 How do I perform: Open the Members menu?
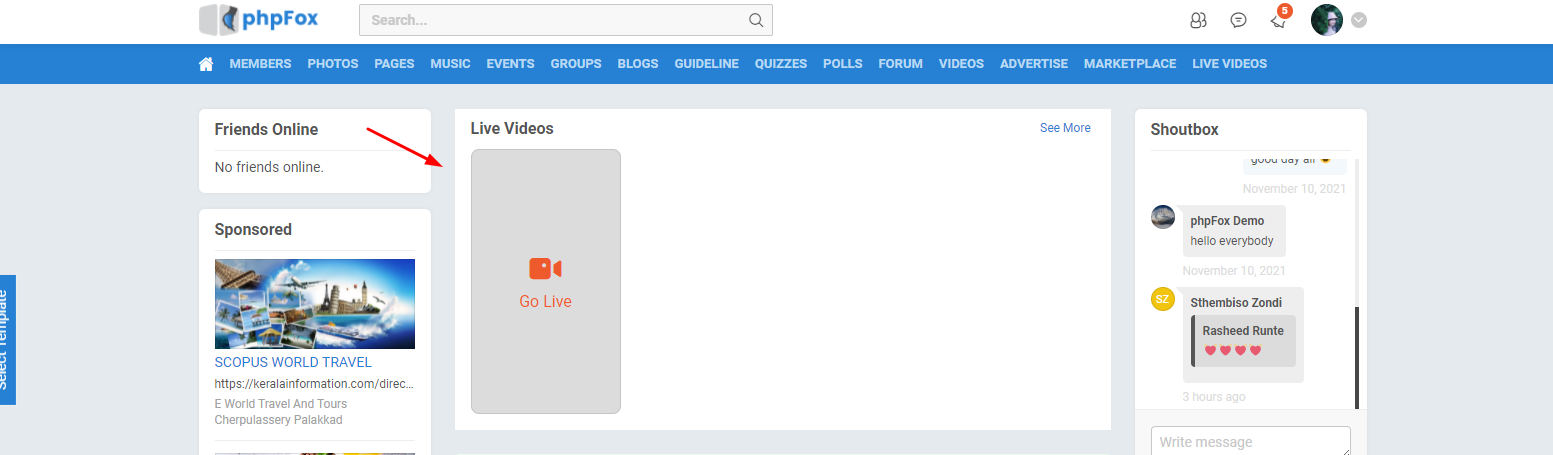[260, 64]
